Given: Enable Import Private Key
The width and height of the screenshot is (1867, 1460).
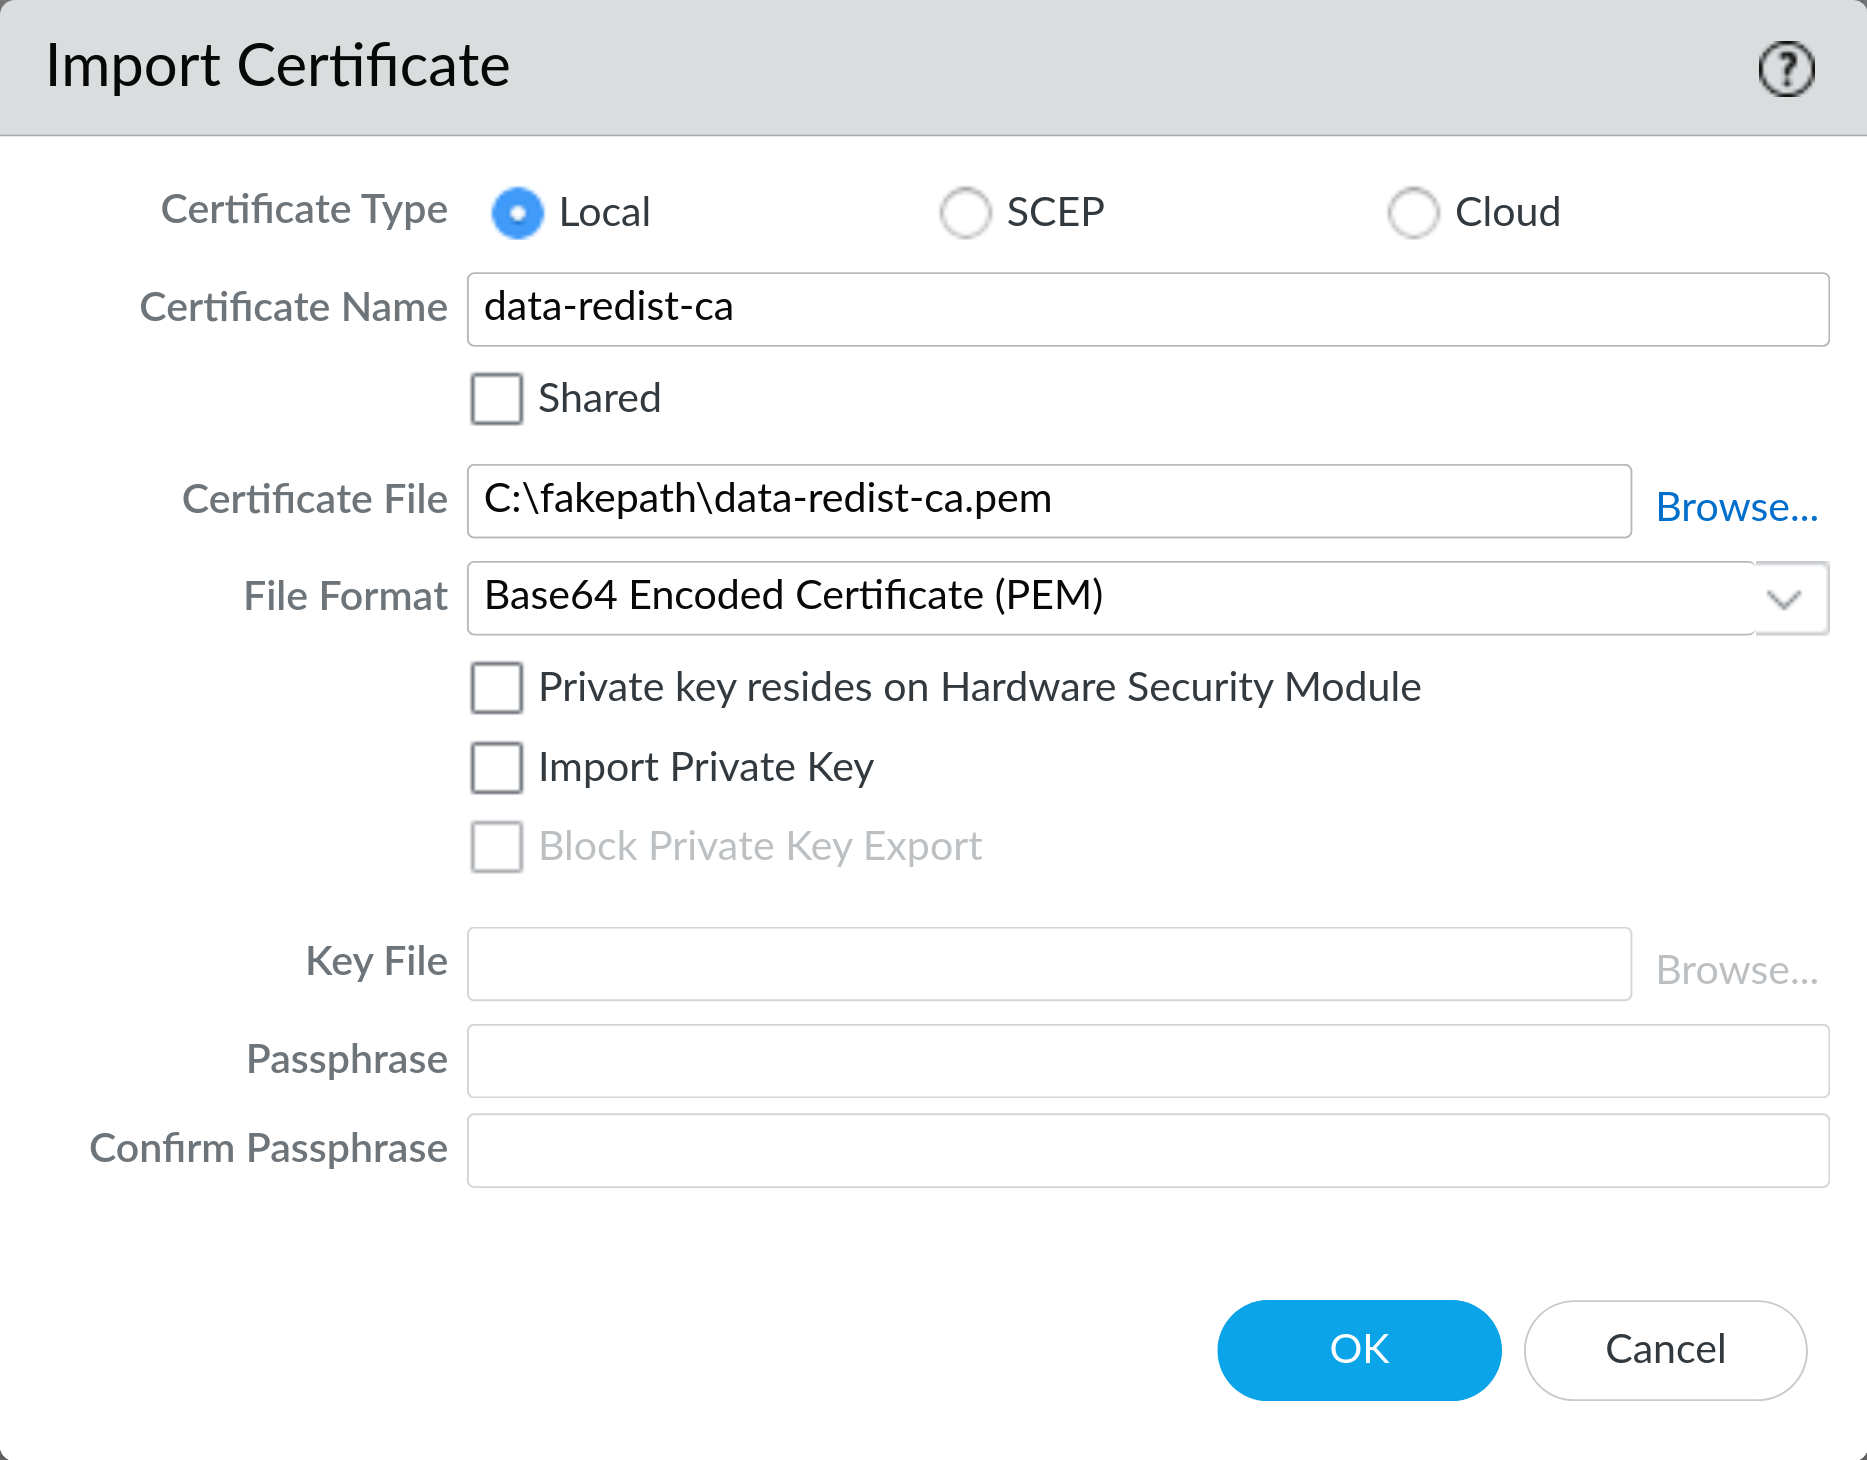Looking at the screenshot, I should click(x=496, y=767).
